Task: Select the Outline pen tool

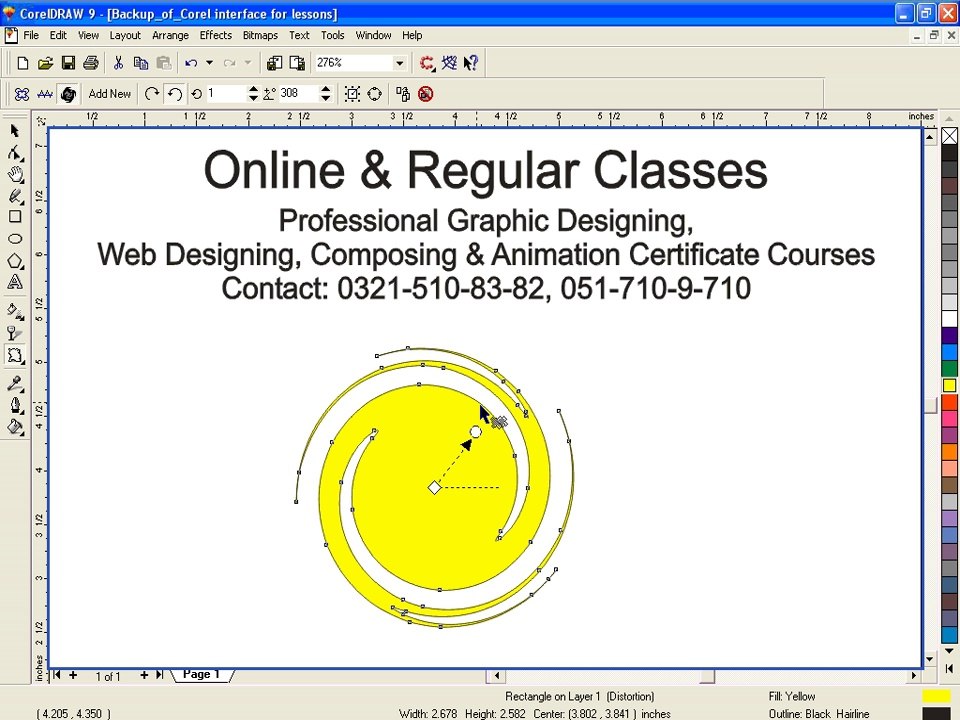Action: (x=15, y=405)
